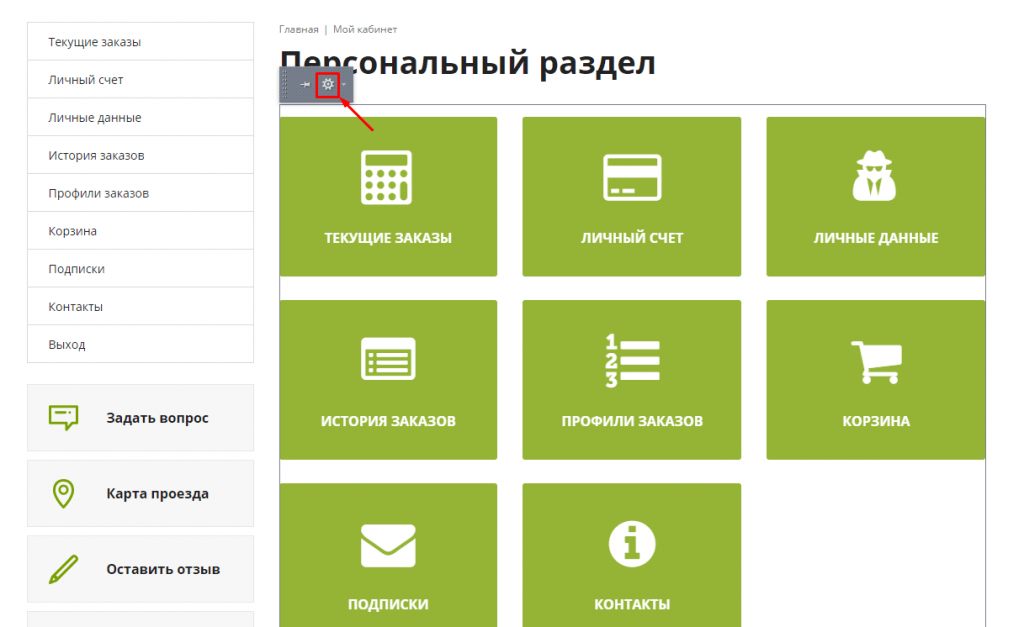
Task: Click the envelope icon on Подписки tile
Action: pyautogui.click(x=388, y=545)
